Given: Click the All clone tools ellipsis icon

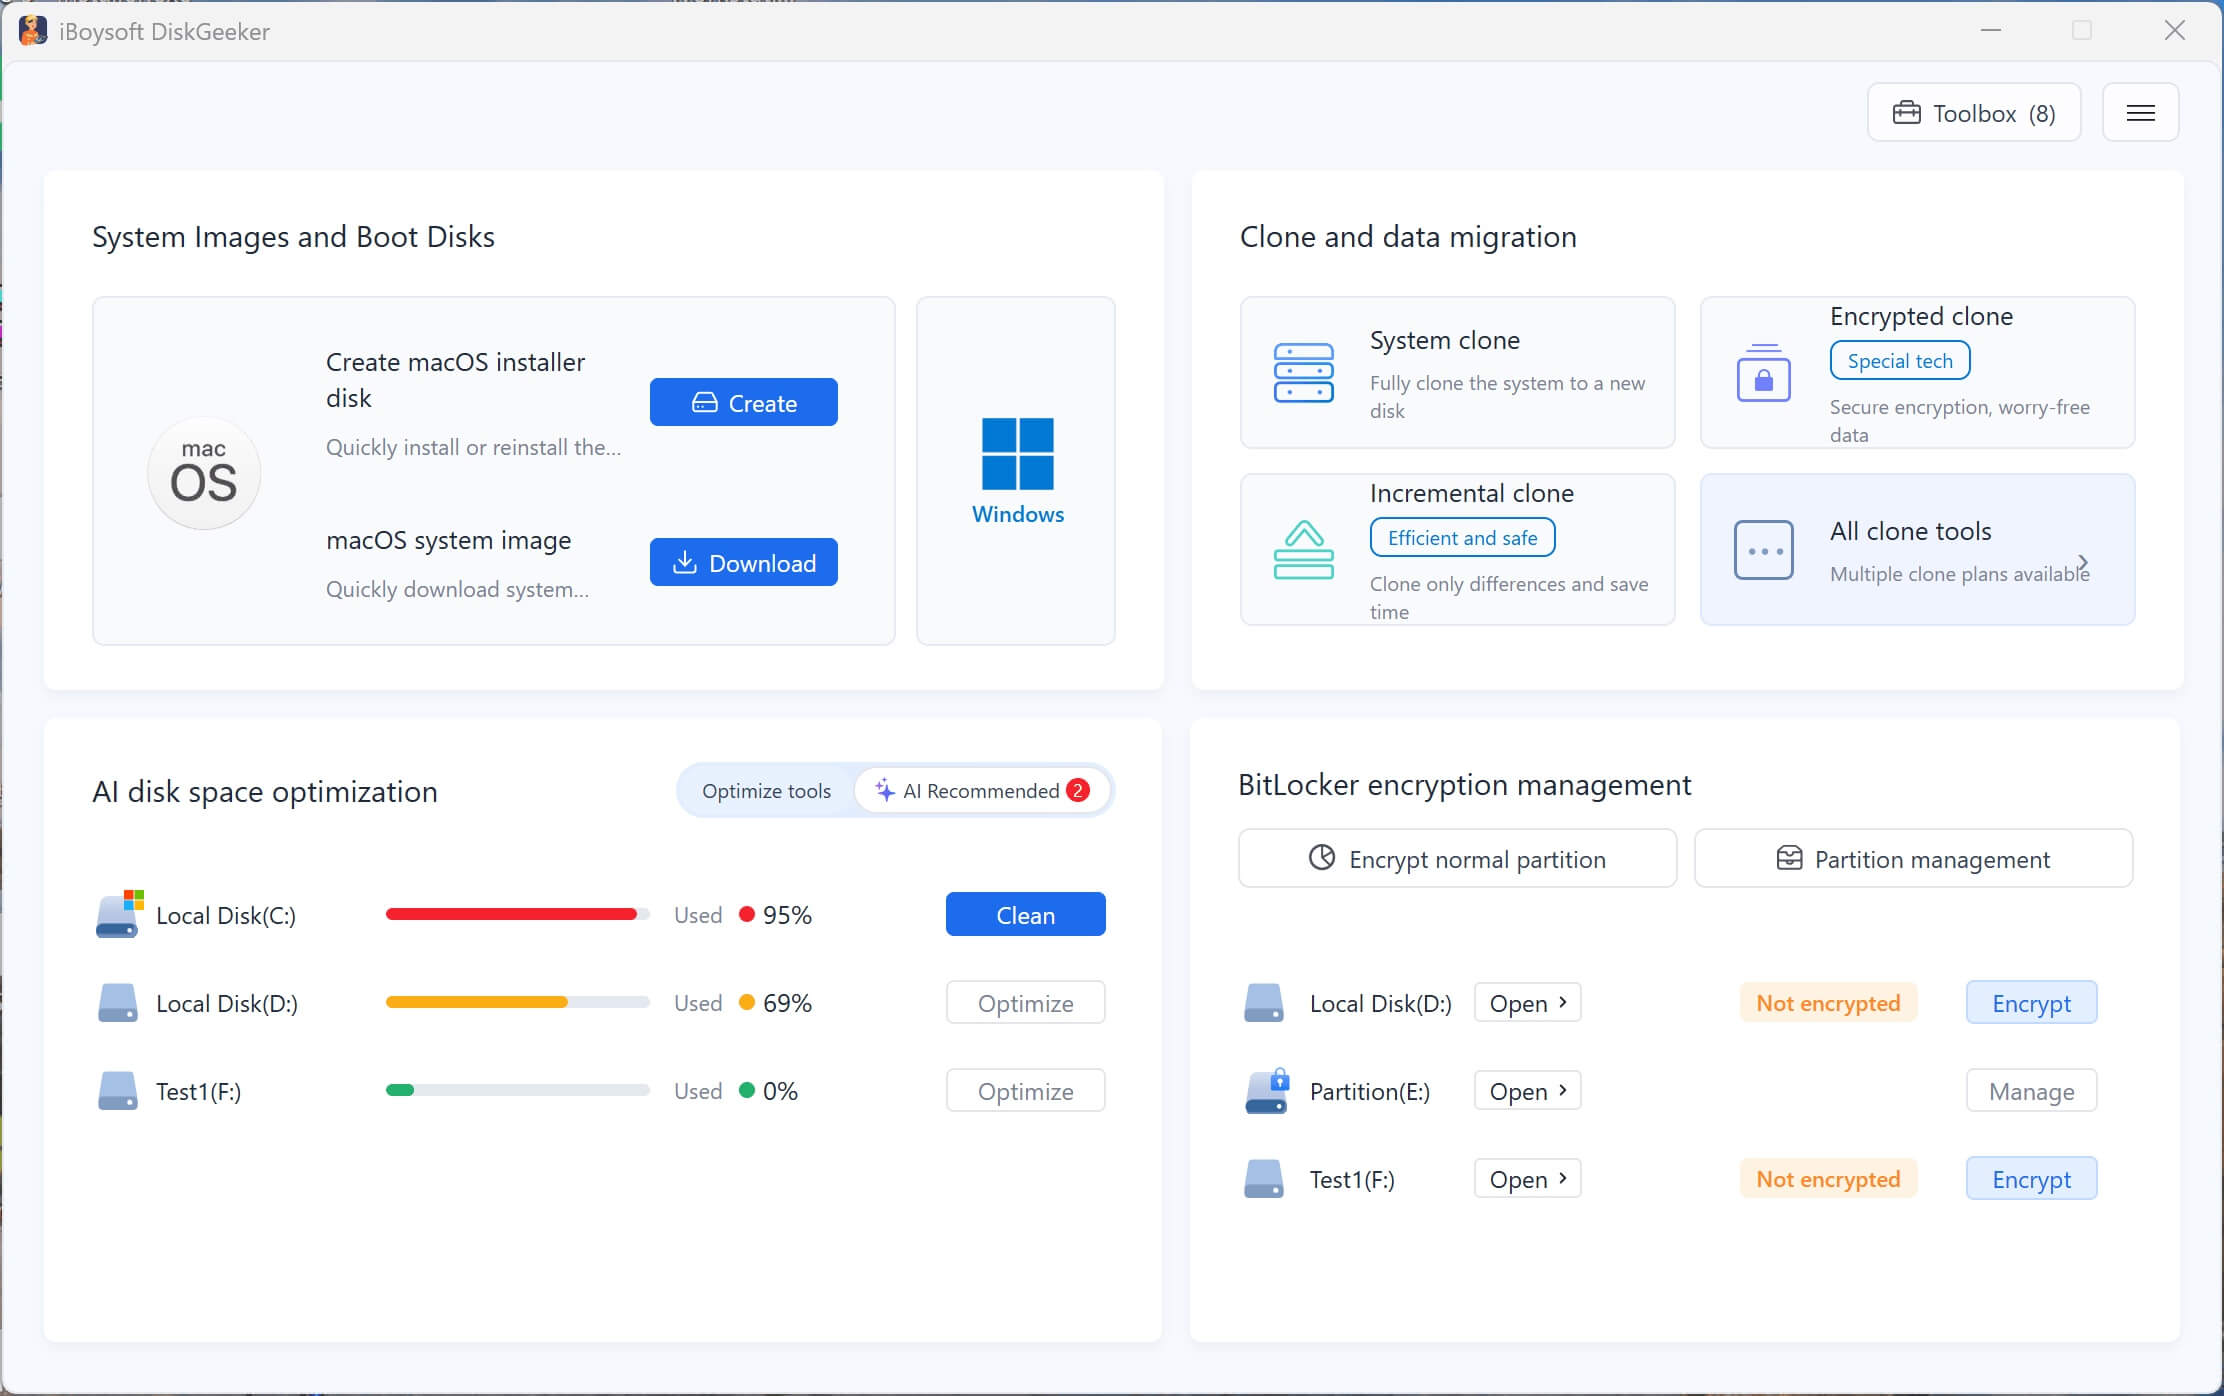Looking at the screenshot, I should [x=1763, y=550].
